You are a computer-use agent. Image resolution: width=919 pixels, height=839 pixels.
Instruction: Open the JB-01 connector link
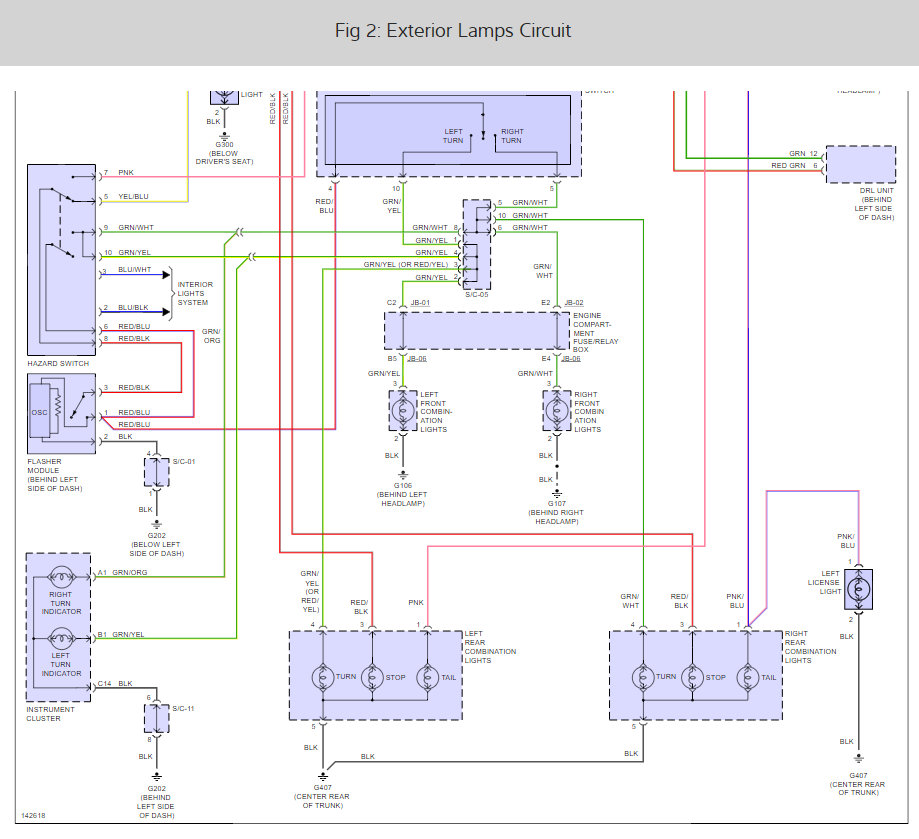point(420,303)
